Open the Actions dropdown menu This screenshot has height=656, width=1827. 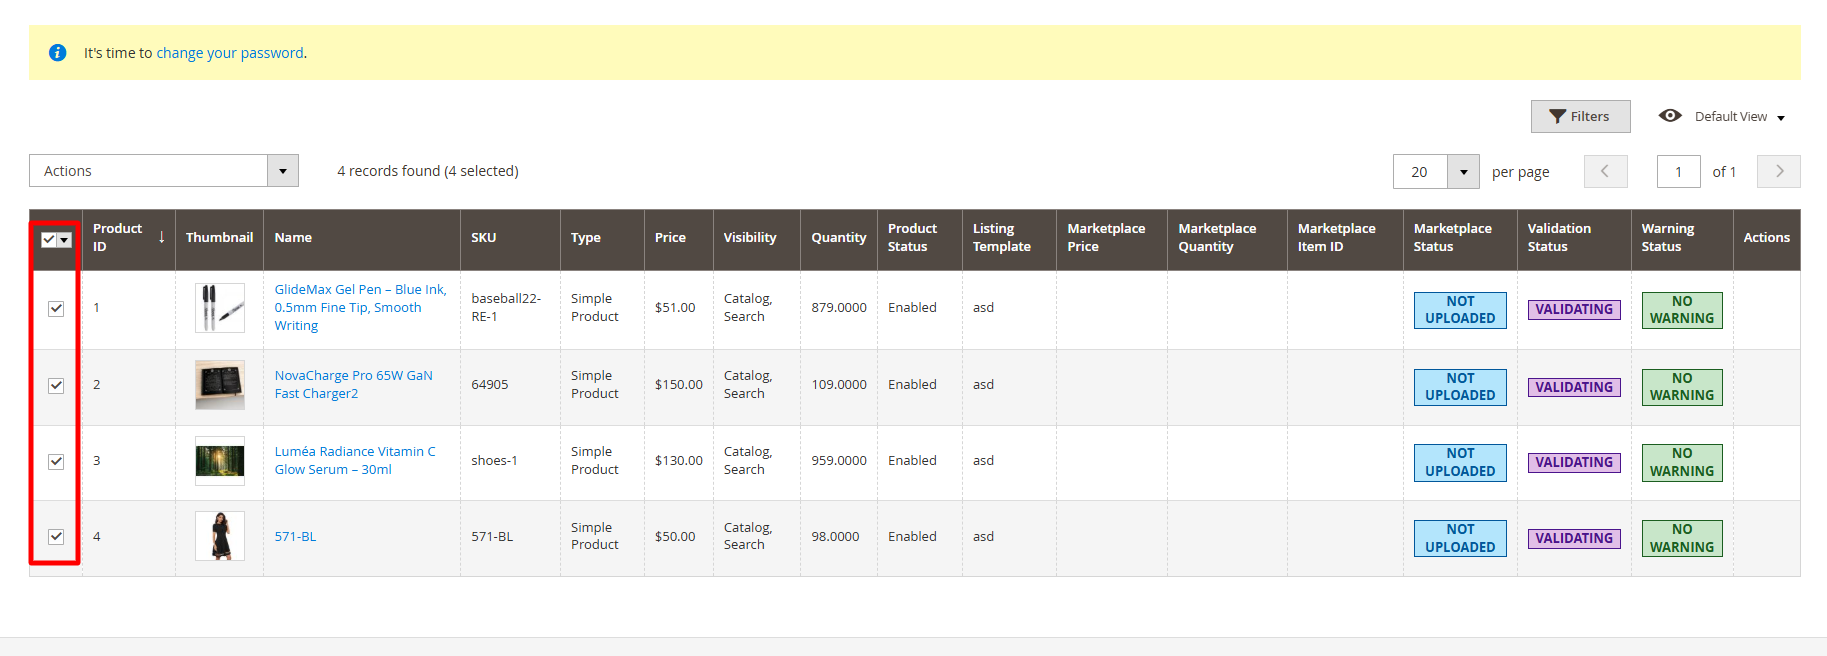pyautogui.click(x=164, y=171)
